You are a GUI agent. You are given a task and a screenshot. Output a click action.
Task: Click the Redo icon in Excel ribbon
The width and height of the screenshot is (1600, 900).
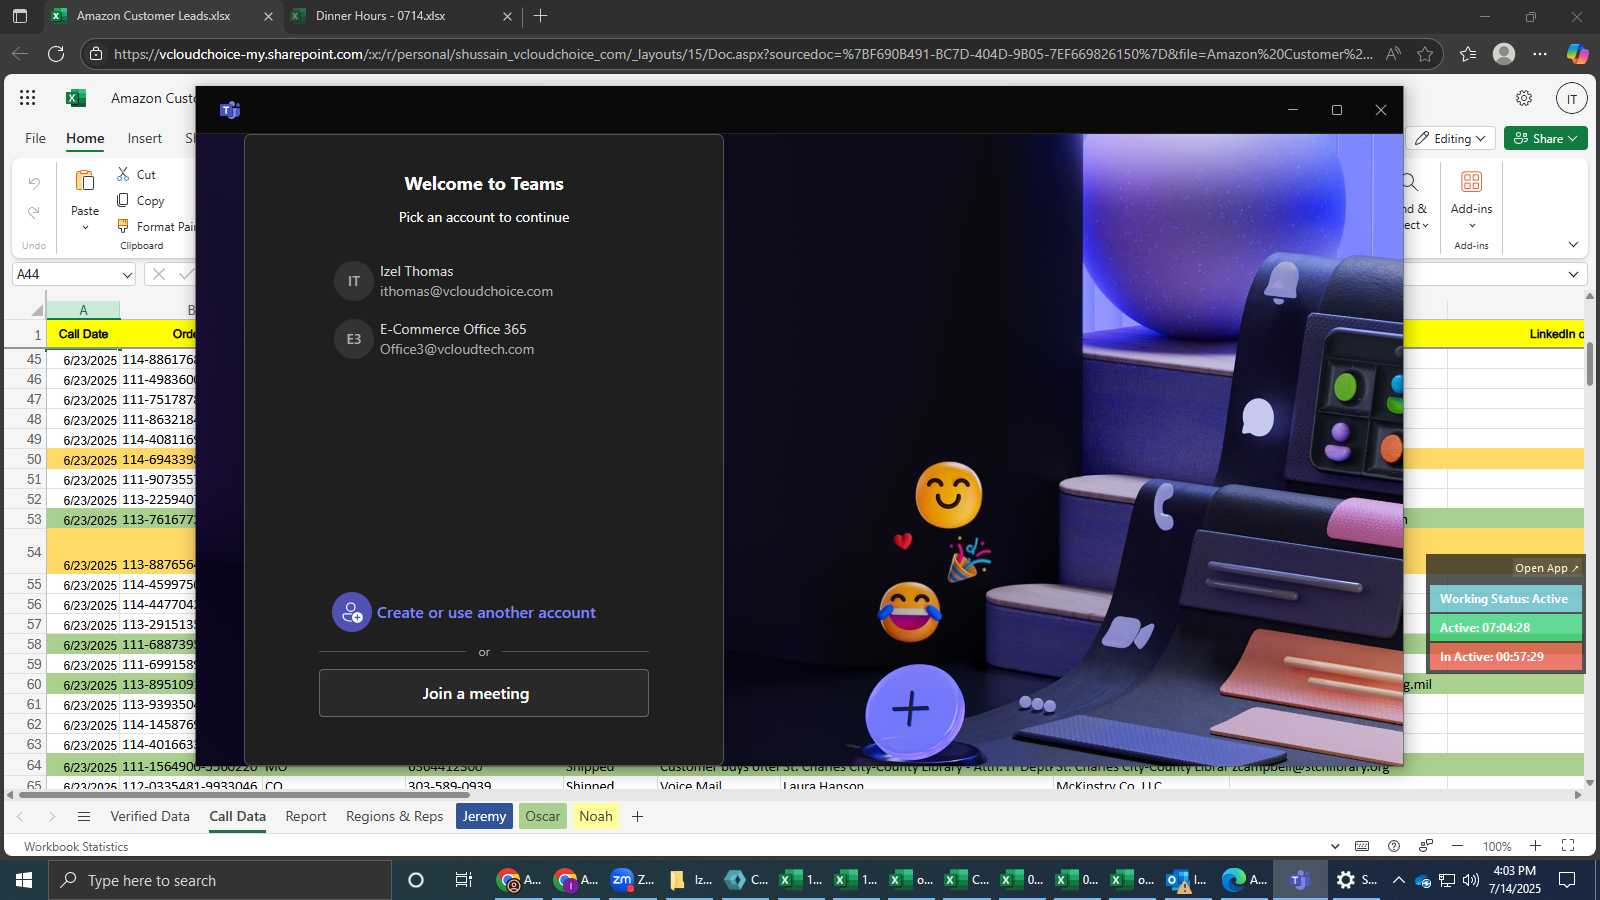click(x=34, y=212)
